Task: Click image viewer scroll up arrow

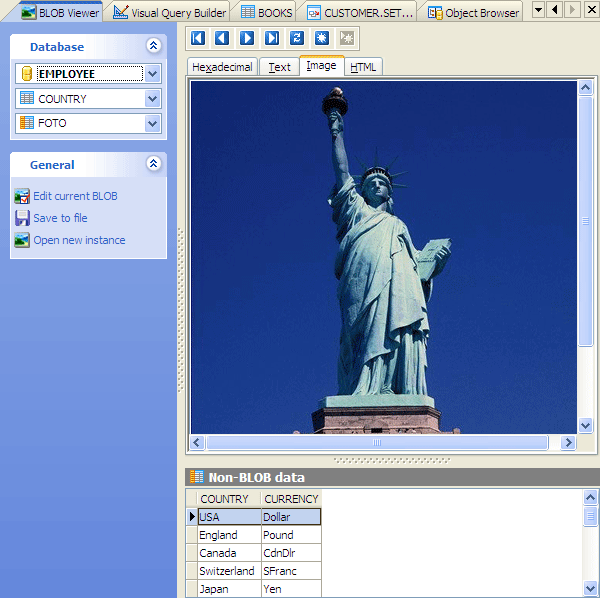Action: (585, 88)
